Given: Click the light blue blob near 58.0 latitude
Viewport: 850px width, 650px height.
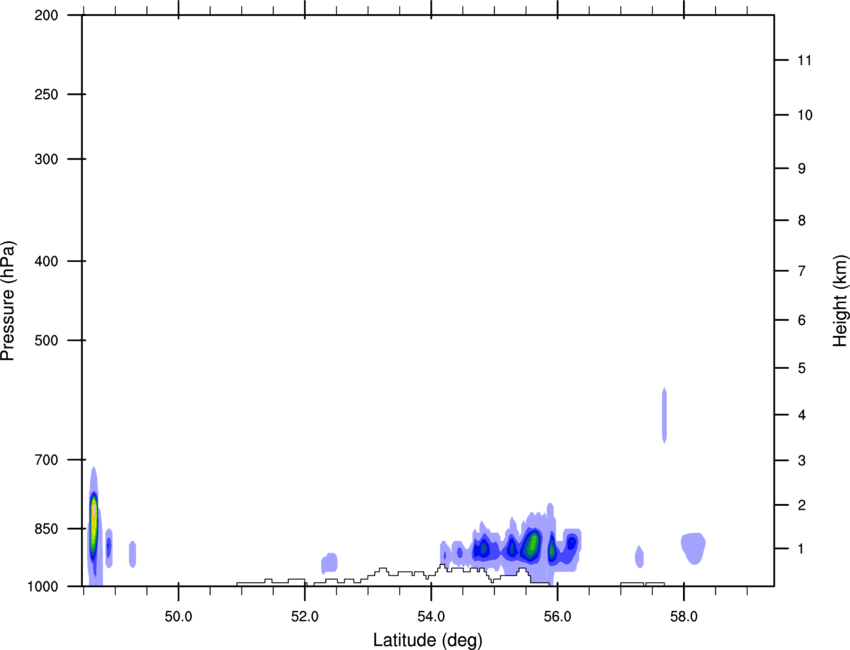Looking at the screenshot, I should click(x=693, y=548).
